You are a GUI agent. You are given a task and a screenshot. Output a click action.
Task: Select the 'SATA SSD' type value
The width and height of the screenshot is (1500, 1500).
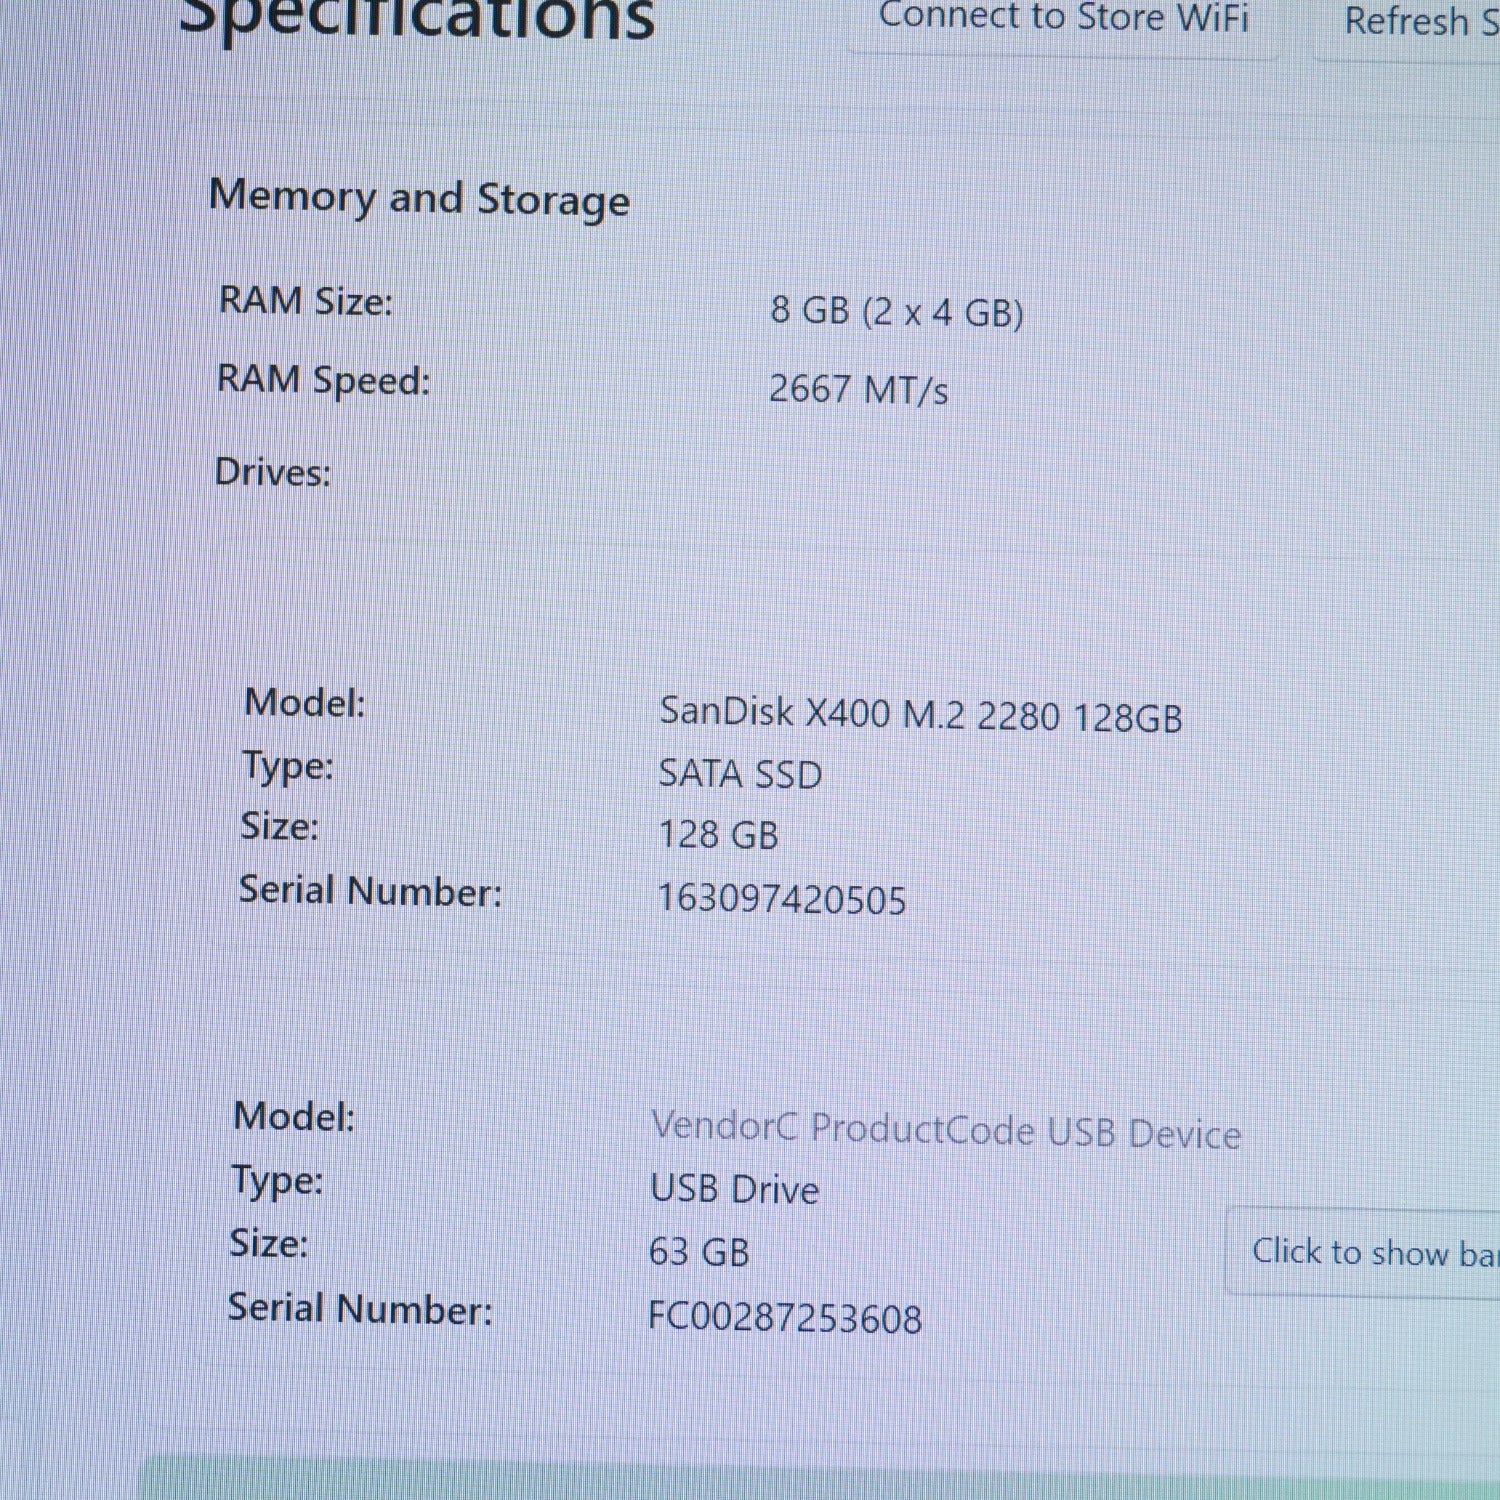tap(740, 774)
